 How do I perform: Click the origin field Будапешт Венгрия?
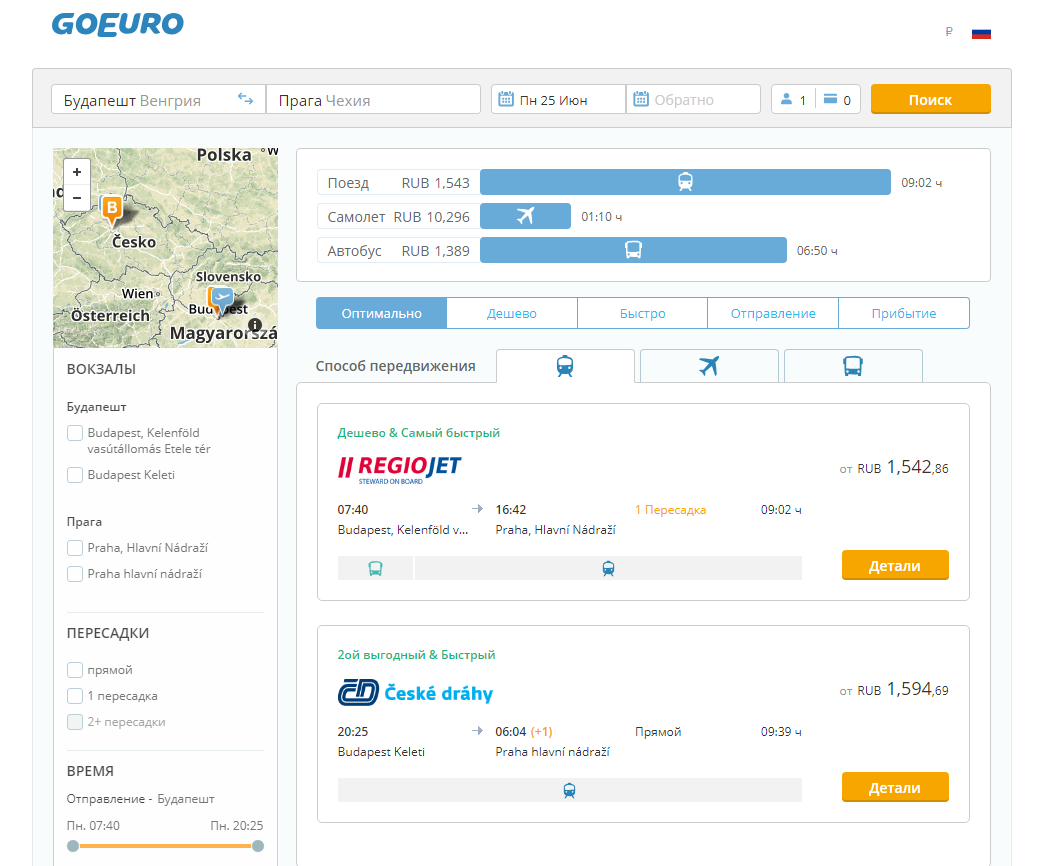click(x=158, y=100)
